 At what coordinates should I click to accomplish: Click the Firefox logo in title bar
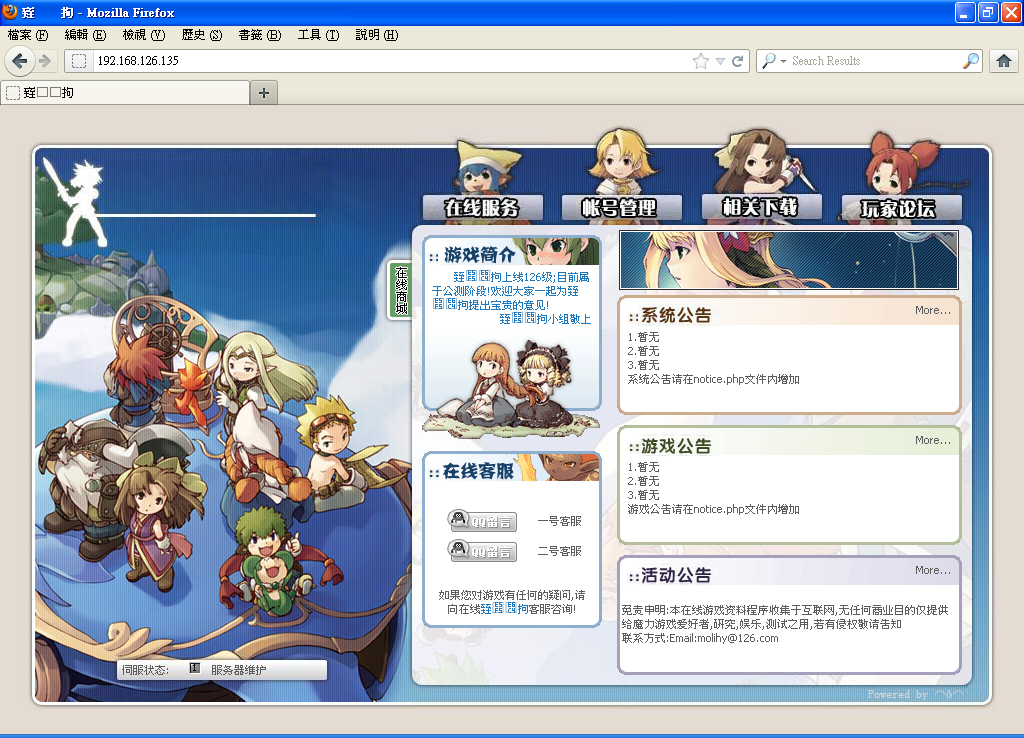pos(10,12)
